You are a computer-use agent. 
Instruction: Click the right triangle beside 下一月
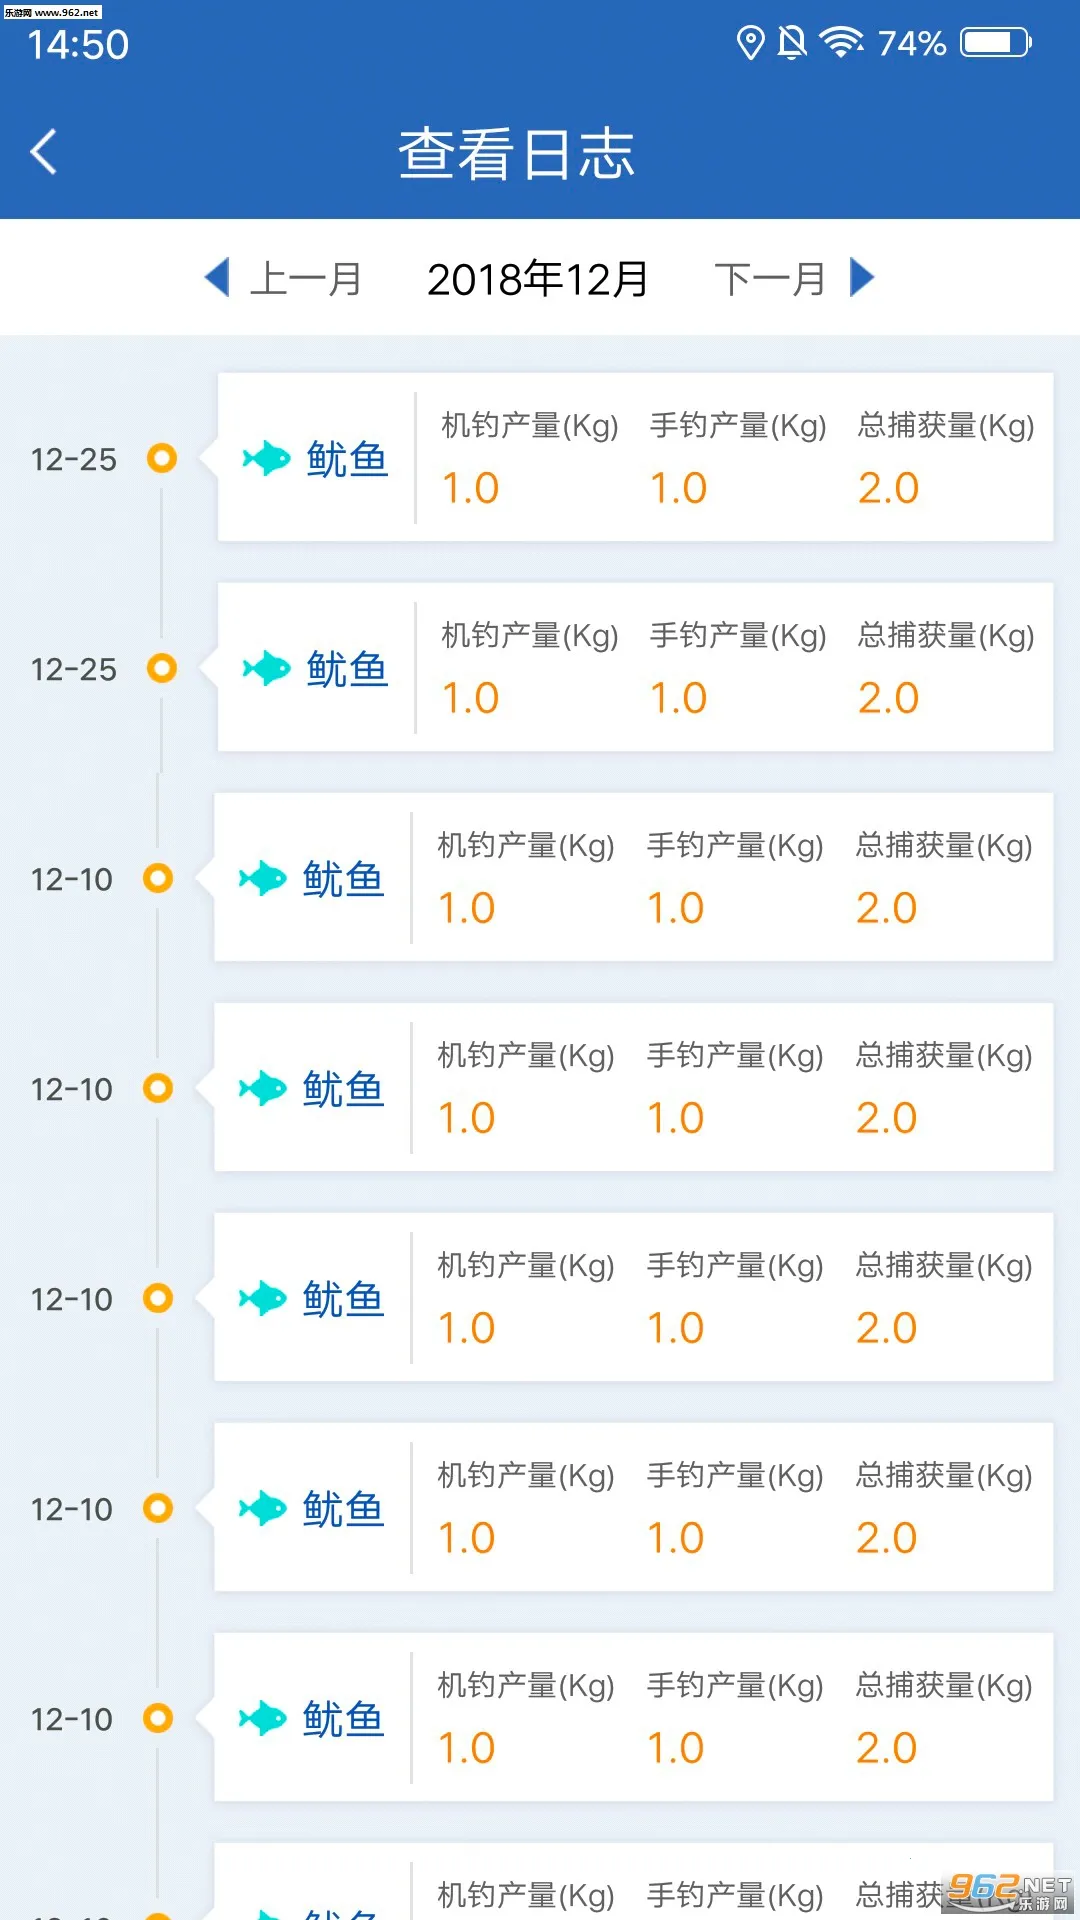click(x=862, y=277)
